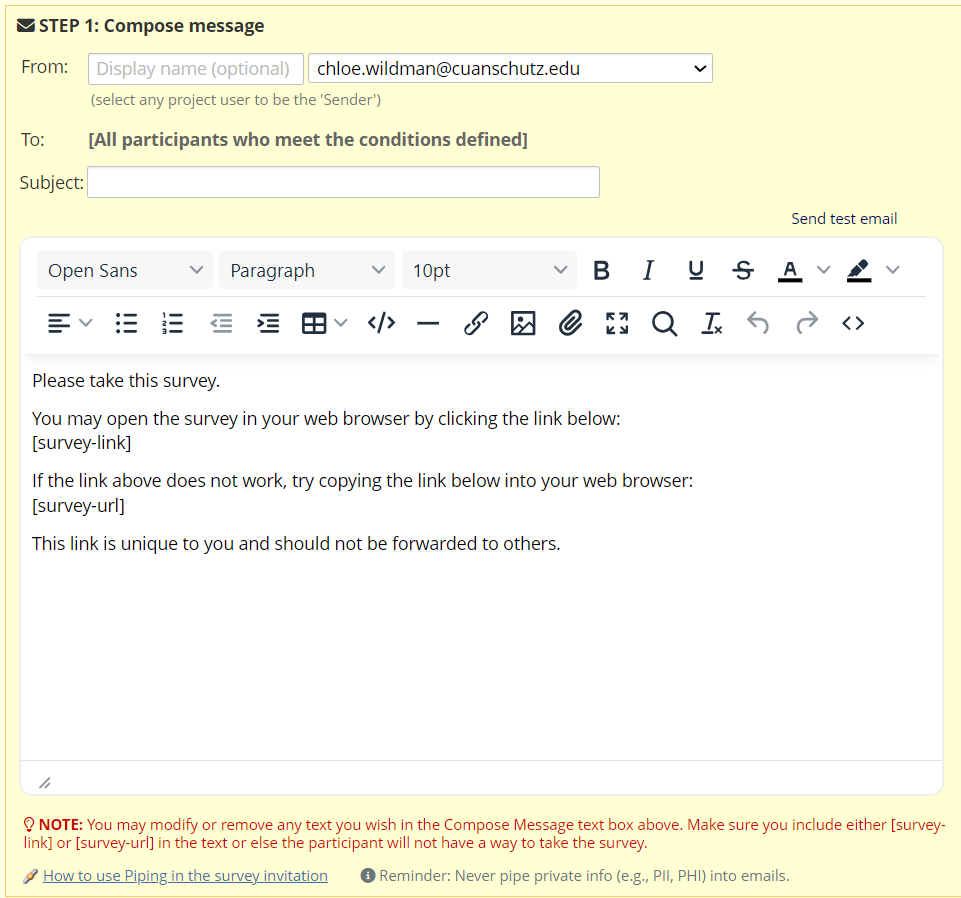Select a different sender email address
Image resolution: width=961 pixels, height=898 pixels.
click(x=510, y=68)
